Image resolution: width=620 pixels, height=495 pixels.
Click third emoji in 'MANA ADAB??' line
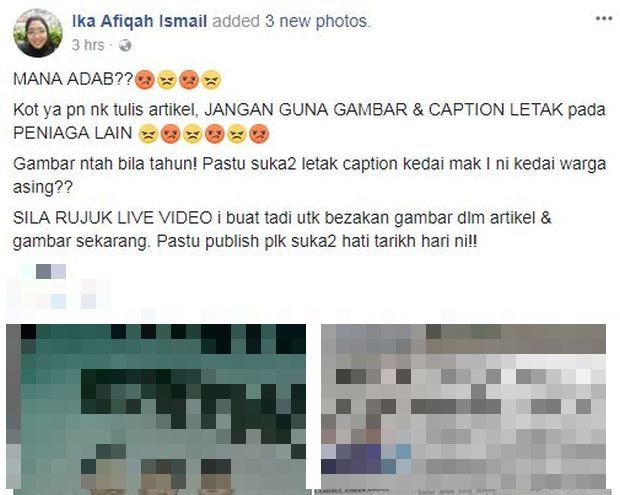tap(189, 79)
